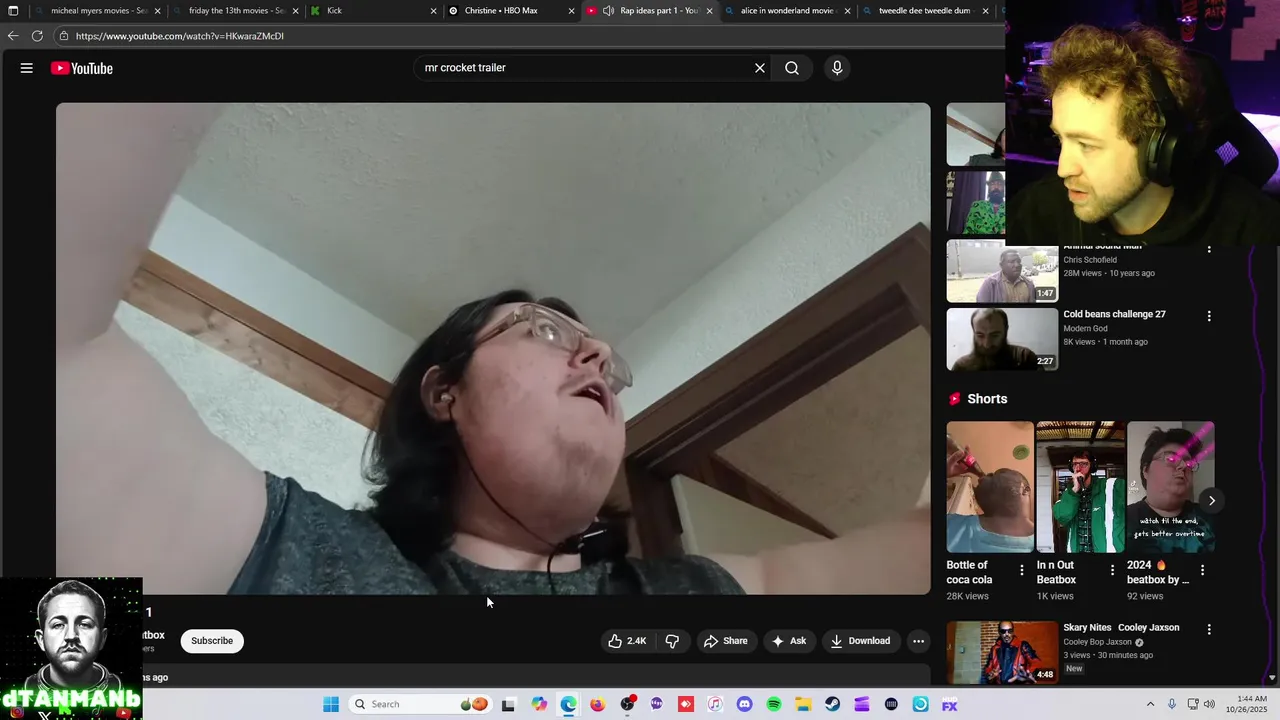This screenshot has height=720, width=1280.
Task: Open Bottle of coca cola short thumbnail
Action: [990, 487]
